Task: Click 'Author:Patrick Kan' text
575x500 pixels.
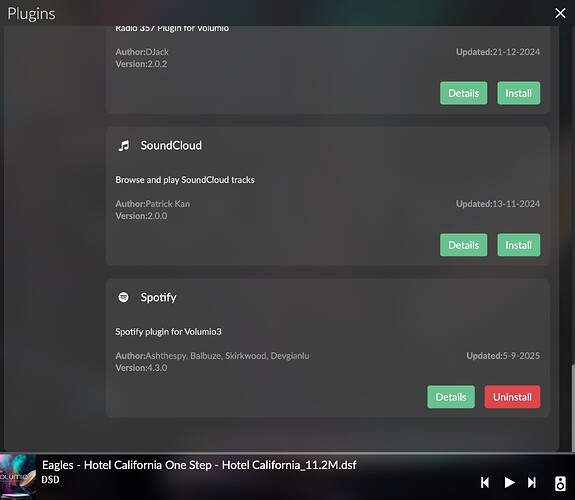Action: tap(153, 204)
